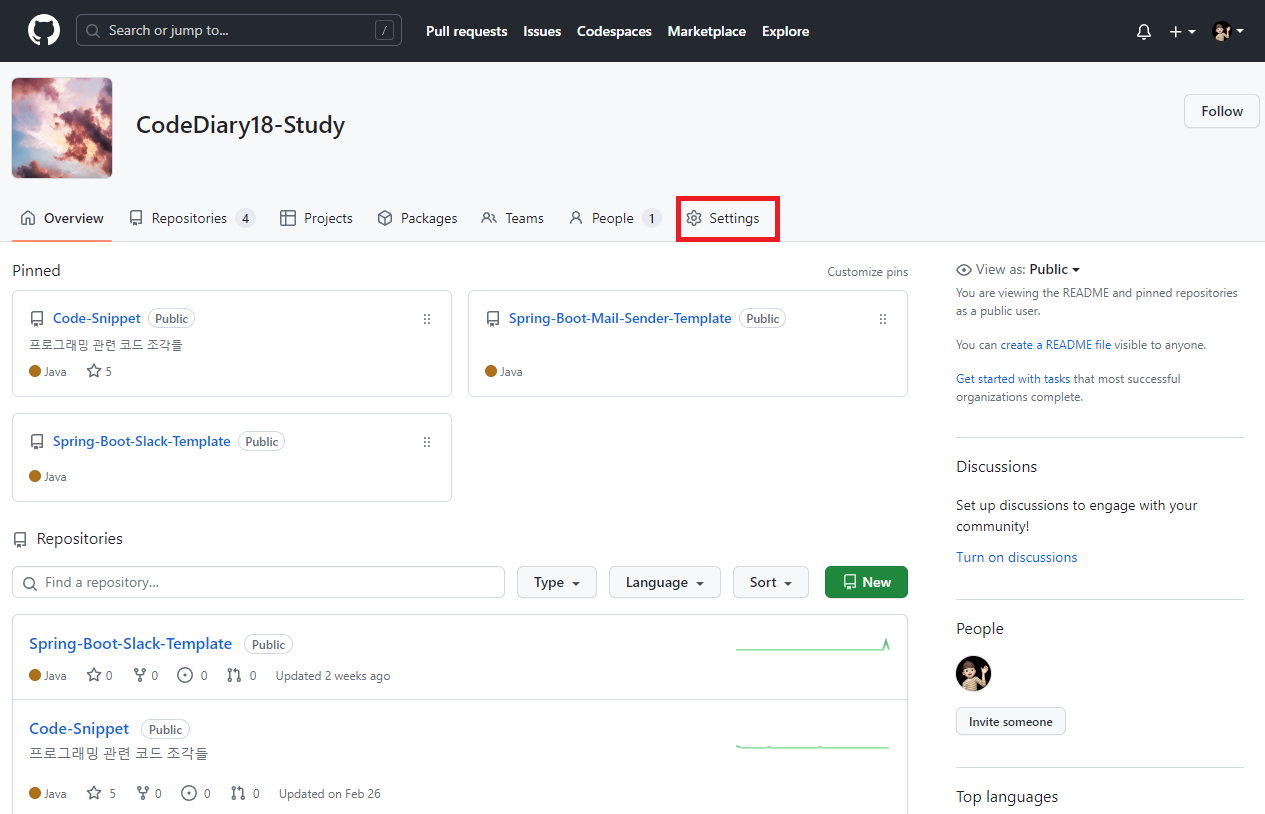Open Codespaces in top navigation

(x=614, y=32)
